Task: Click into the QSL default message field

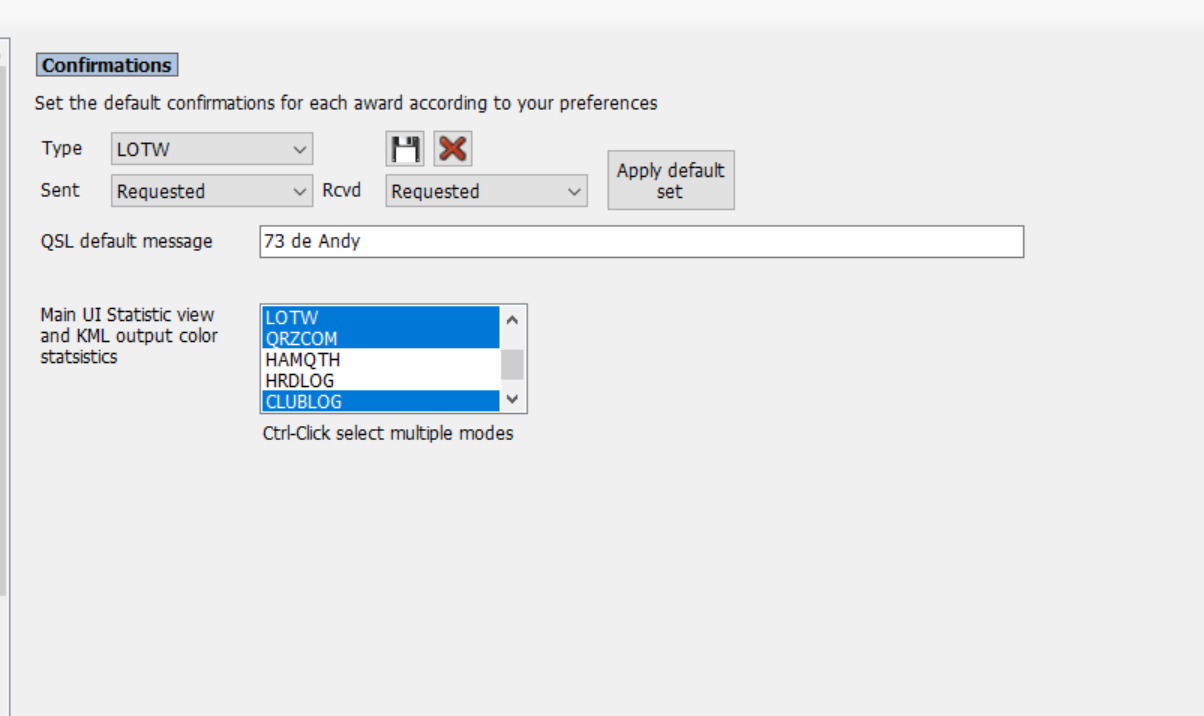Action: 641,241
